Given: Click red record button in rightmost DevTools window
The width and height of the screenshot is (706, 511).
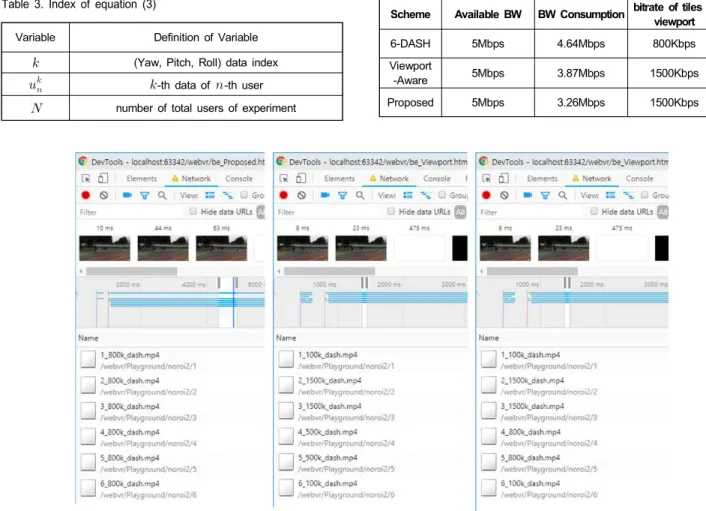Looking at the screenshot, I should pyautogui.click(x=486, y=195).
